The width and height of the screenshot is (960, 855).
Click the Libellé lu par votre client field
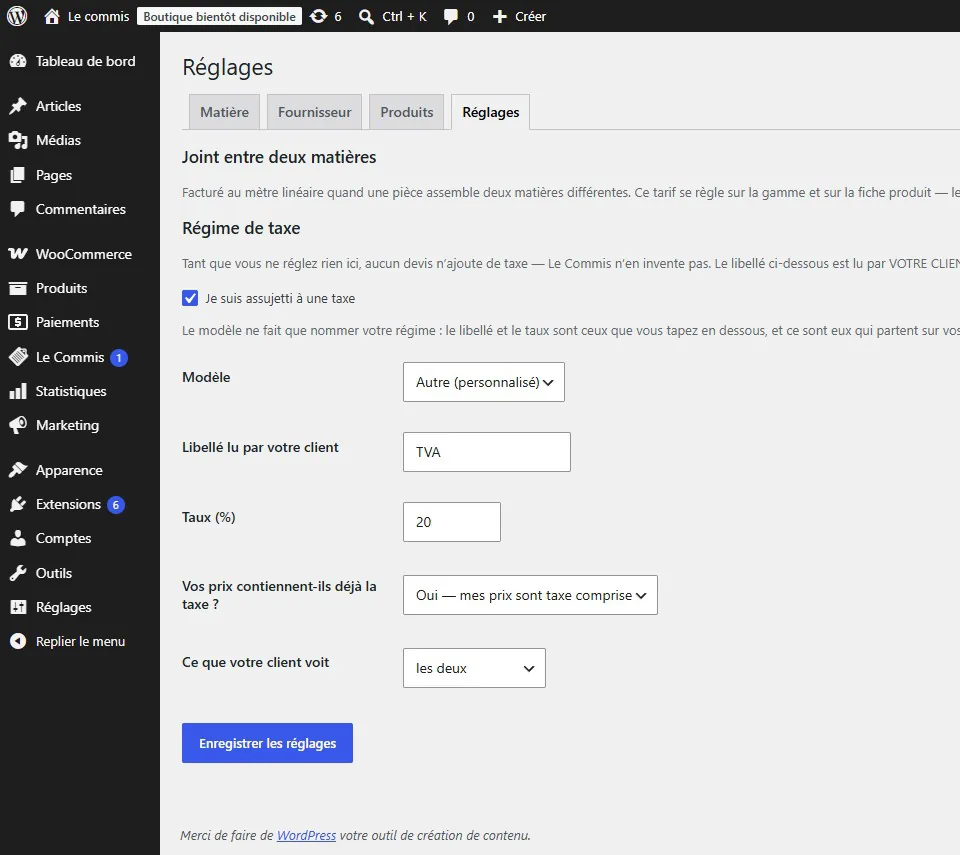tap(487, 452)
